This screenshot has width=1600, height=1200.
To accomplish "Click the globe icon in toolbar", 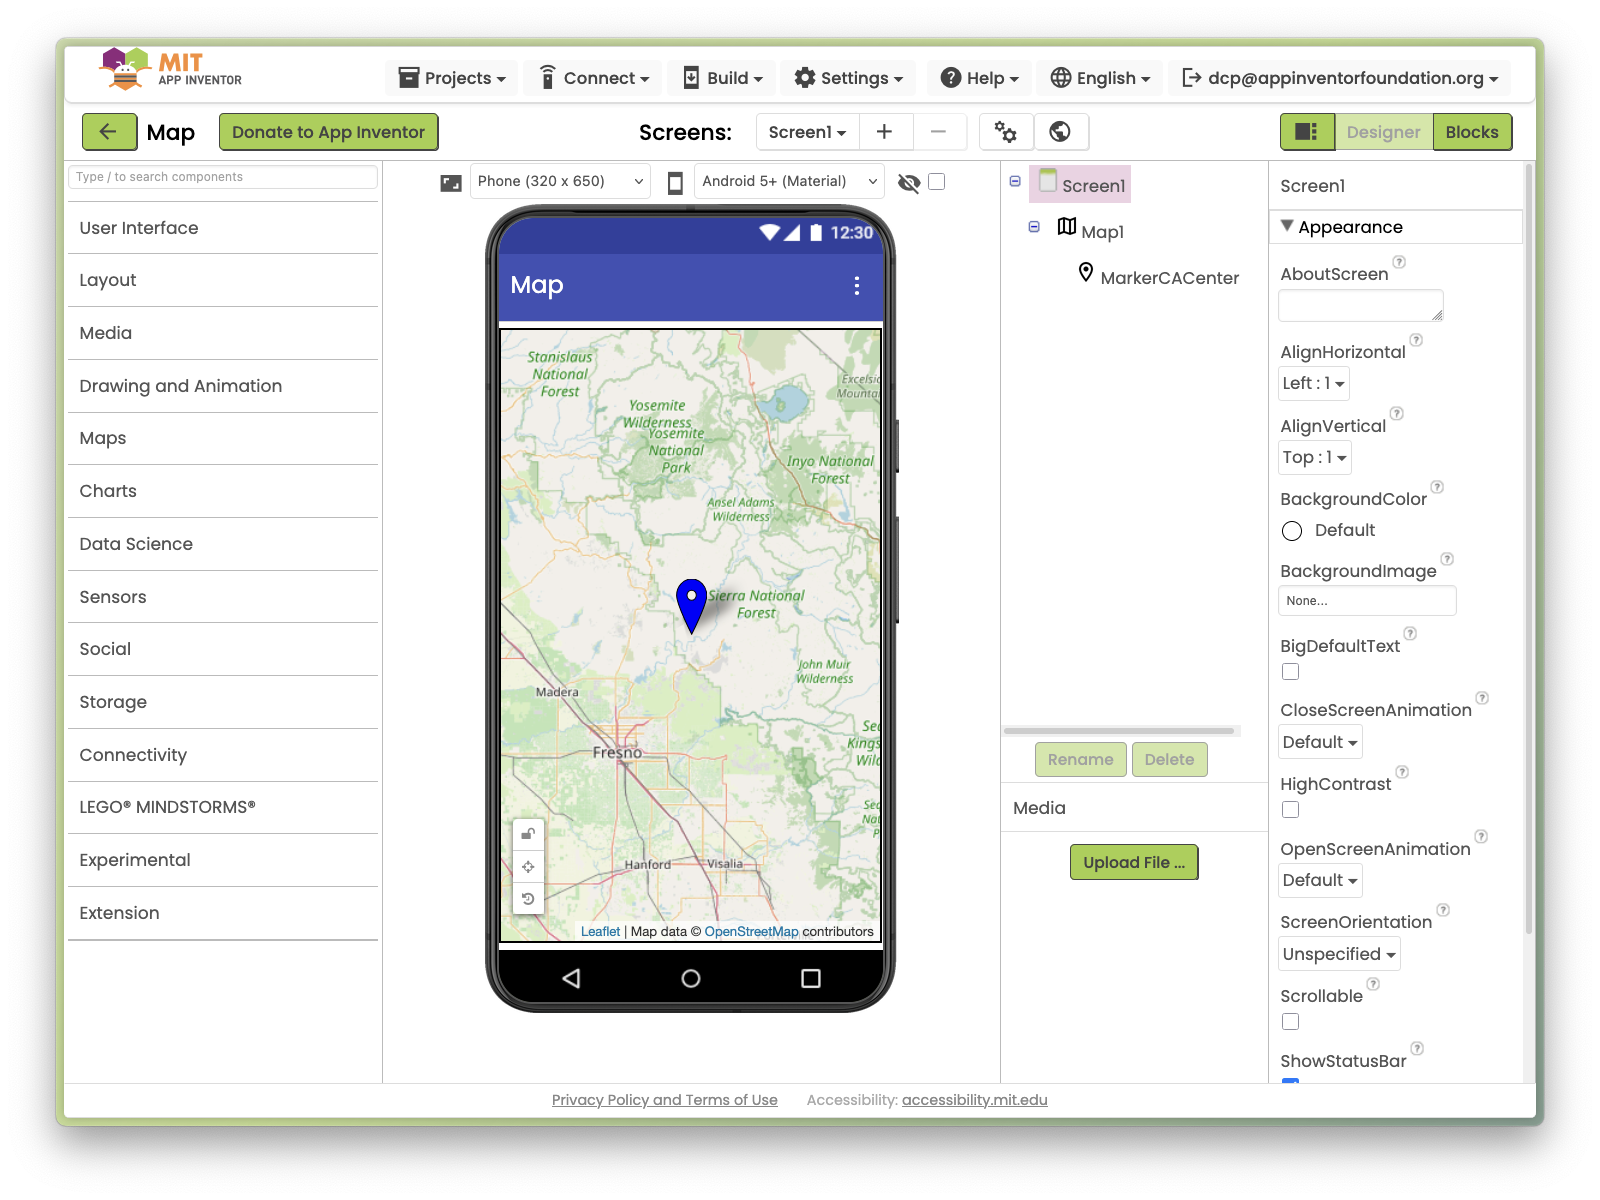I will 1060,132.
